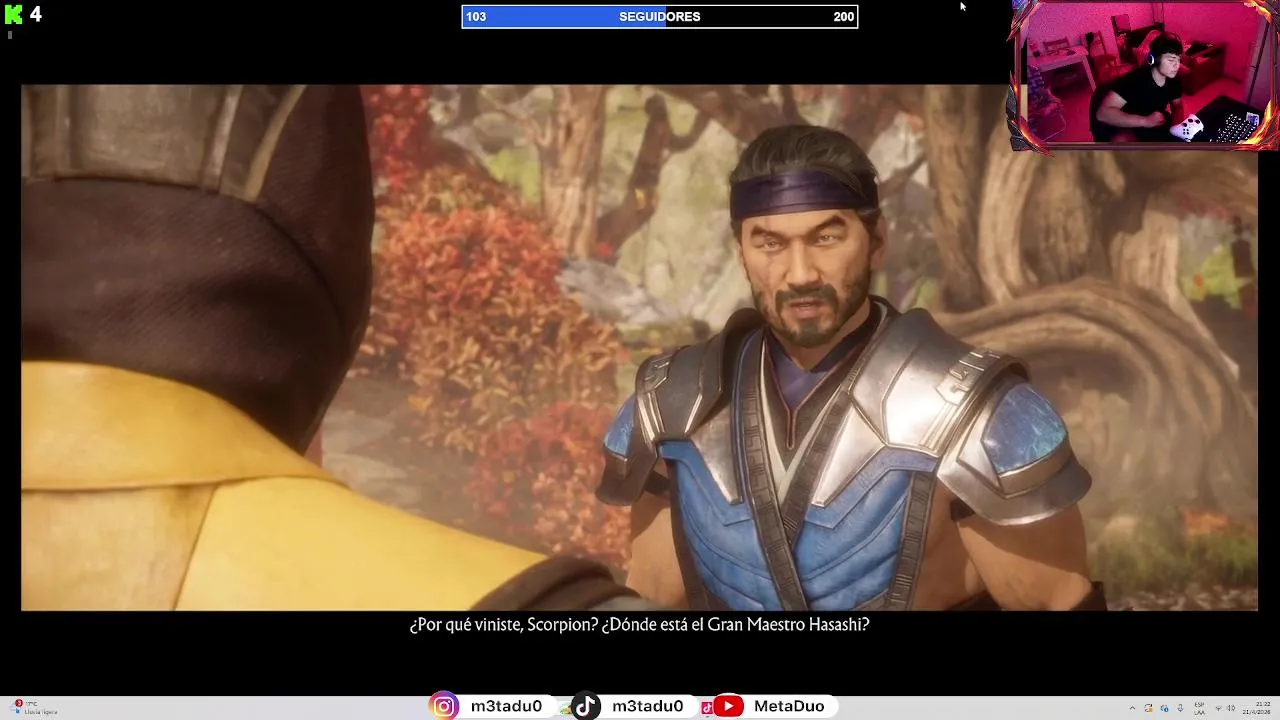The width and height of the screenshot is (1280, 720).
Task: Click the TikTok icon in bottom banner
Action: [586, 706]
